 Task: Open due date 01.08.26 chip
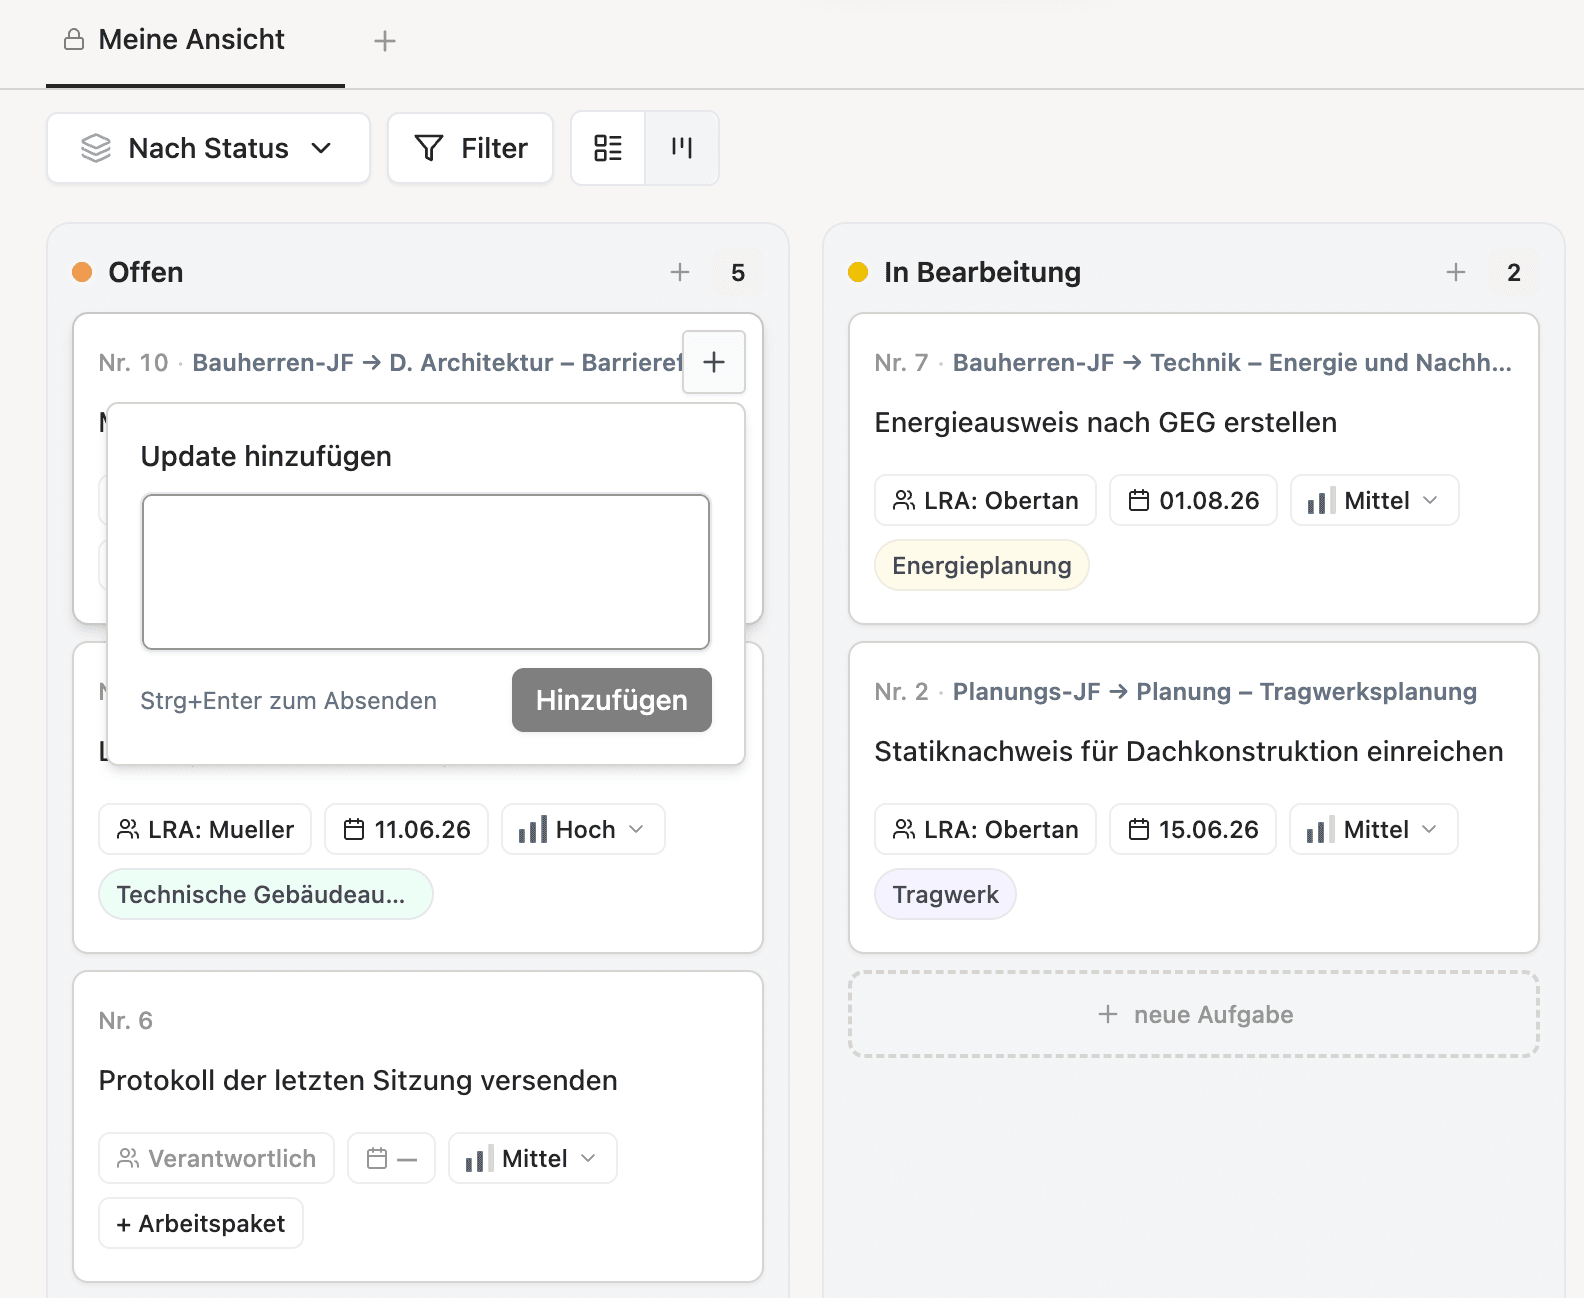pos(1193,500)
